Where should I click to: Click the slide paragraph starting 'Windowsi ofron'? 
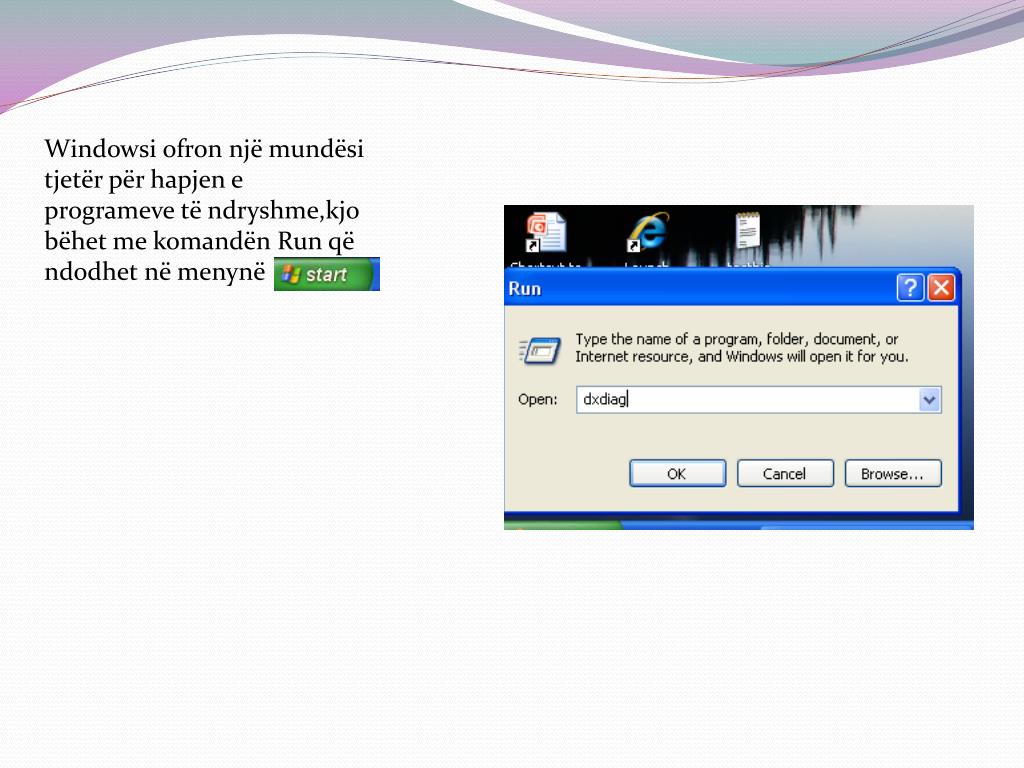(204, 210)
